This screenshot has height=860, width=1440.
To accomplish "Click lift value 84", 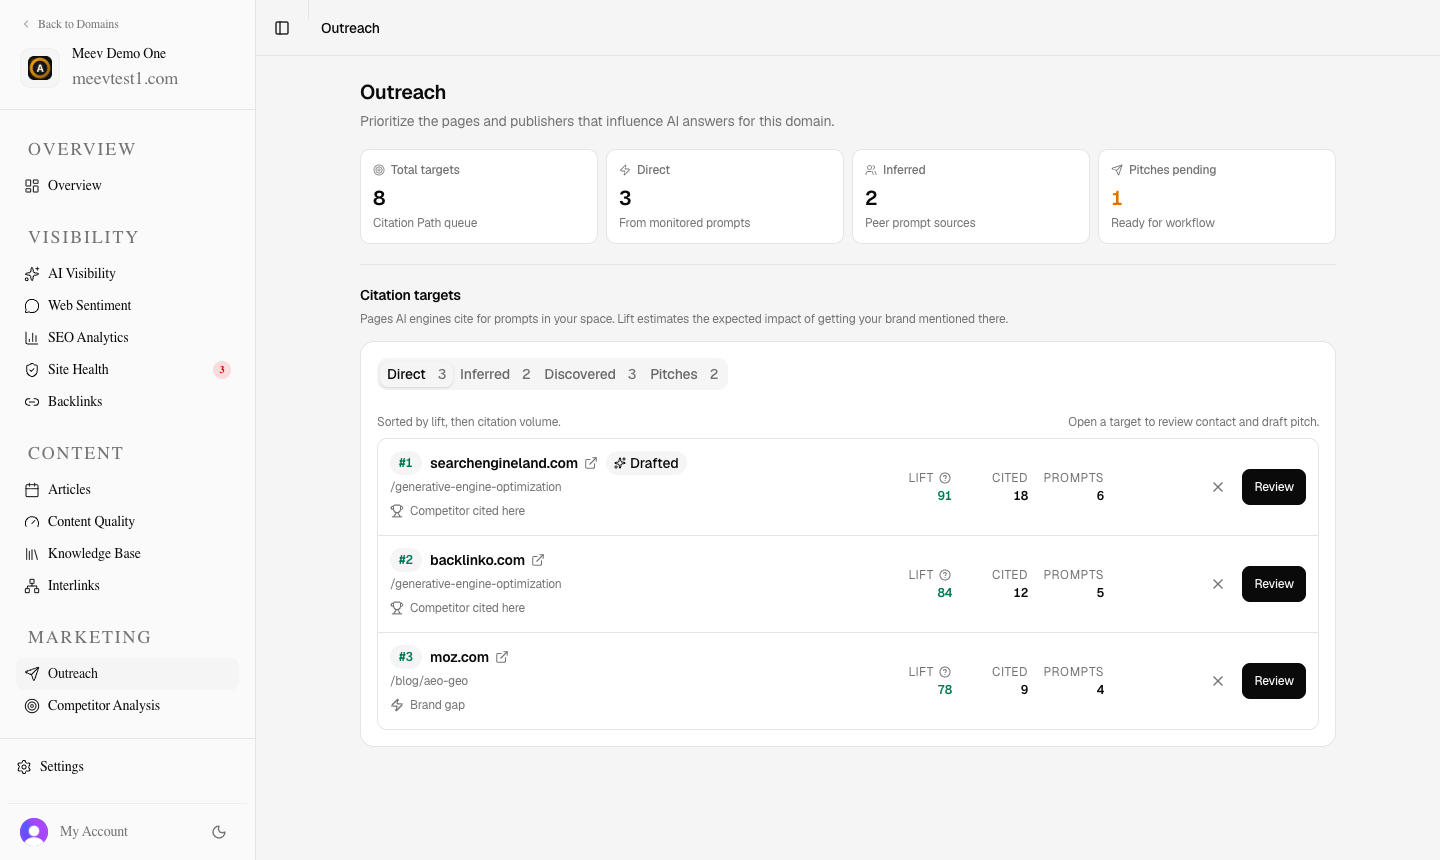I will (x=945, y=593).
